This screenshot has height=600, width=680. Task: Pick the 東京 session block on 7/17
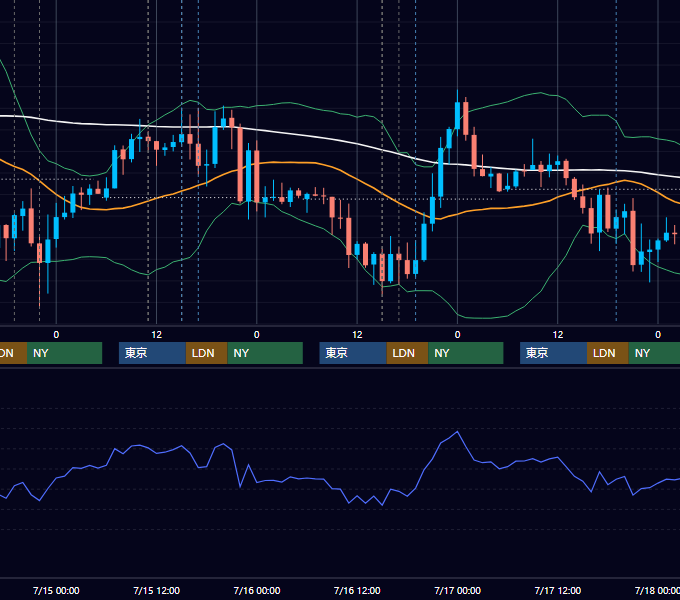(x=553, y=353)
